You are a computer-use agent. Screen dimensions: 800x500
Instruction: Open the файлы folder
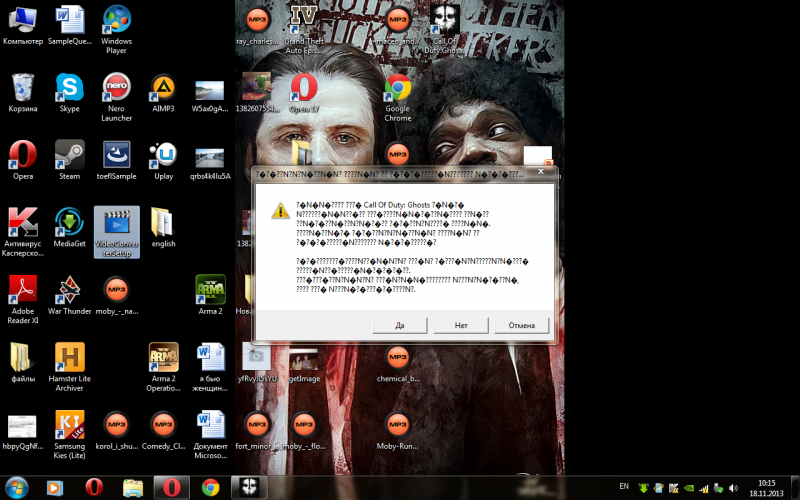[22, 362]
